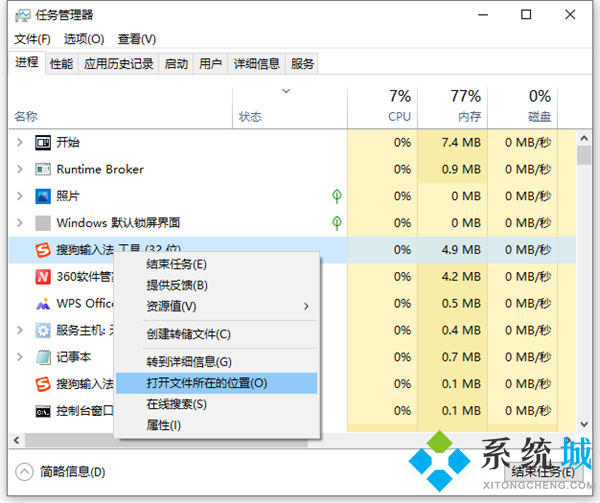Sort by the 77% 内存 column header

[x=452, y=108]
